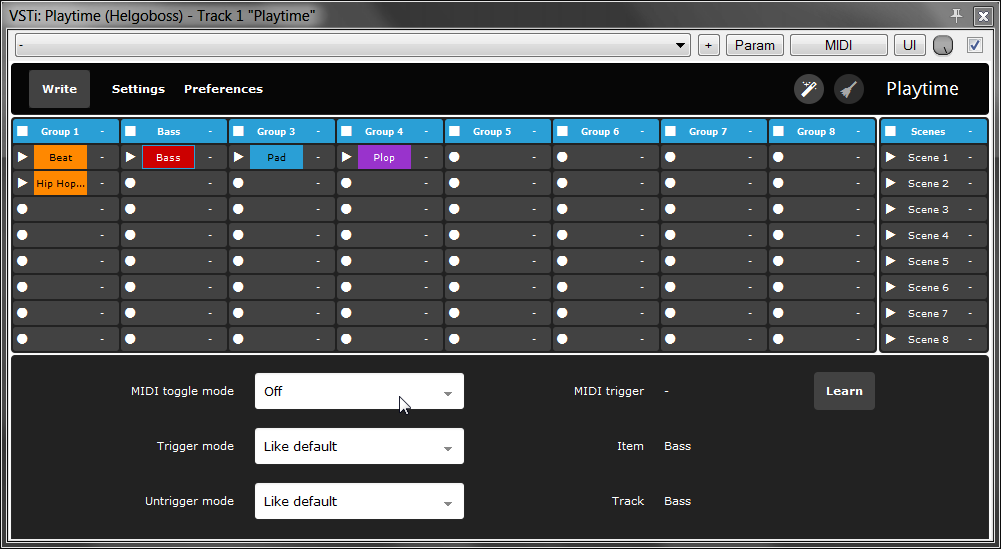Toggle the Group 1 header checkbox
This screenshot has width=1001, height=549.
click(x=23, y=131)
